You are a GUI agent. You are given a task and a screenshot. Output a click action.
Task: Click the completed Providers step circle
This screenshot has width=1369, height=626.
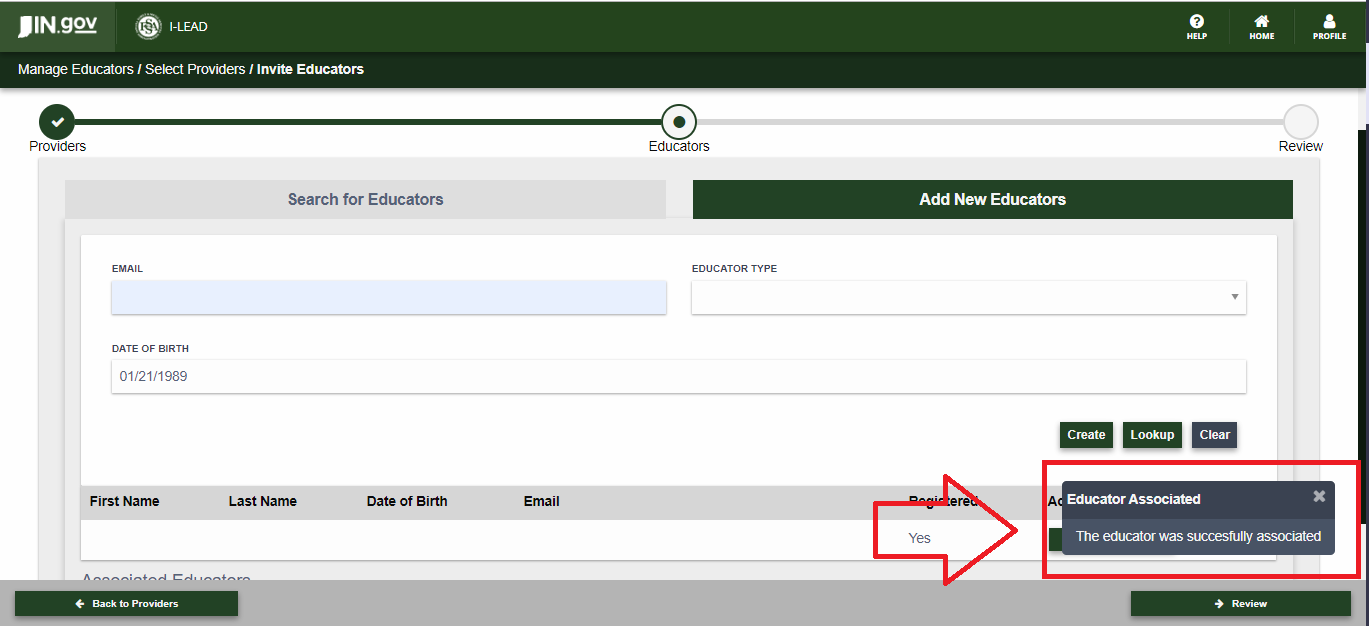click(x=57, y=122)
